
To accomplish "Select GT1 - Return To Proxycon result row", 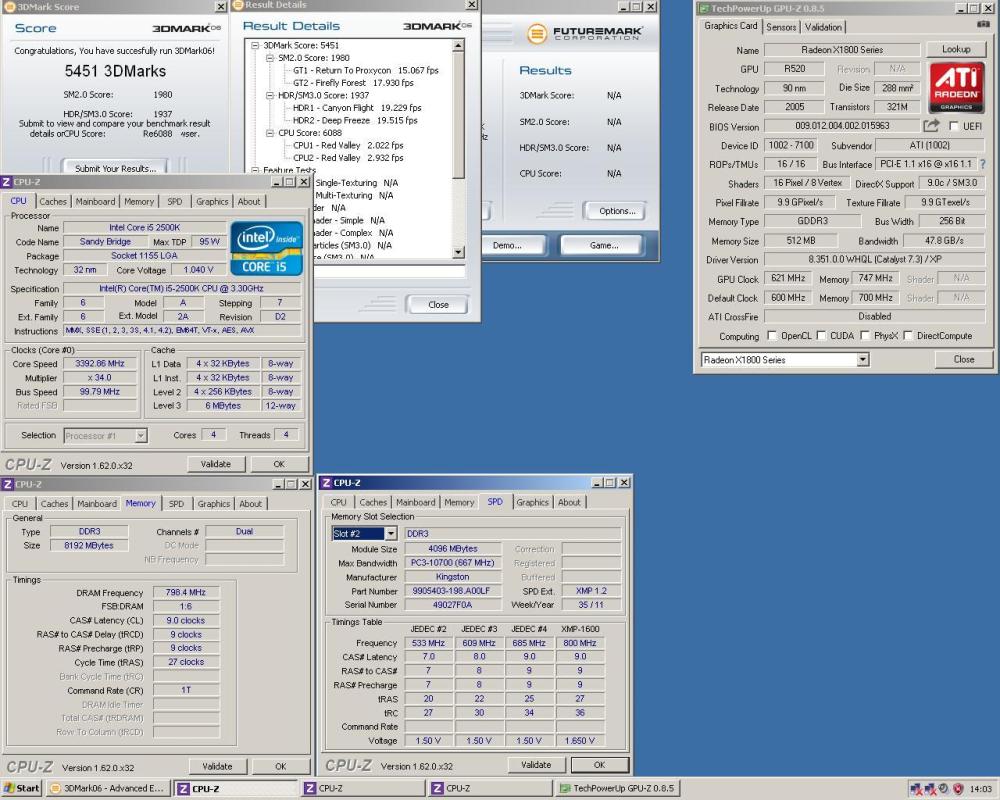I will pyautogui.click(x=365, y=70).
